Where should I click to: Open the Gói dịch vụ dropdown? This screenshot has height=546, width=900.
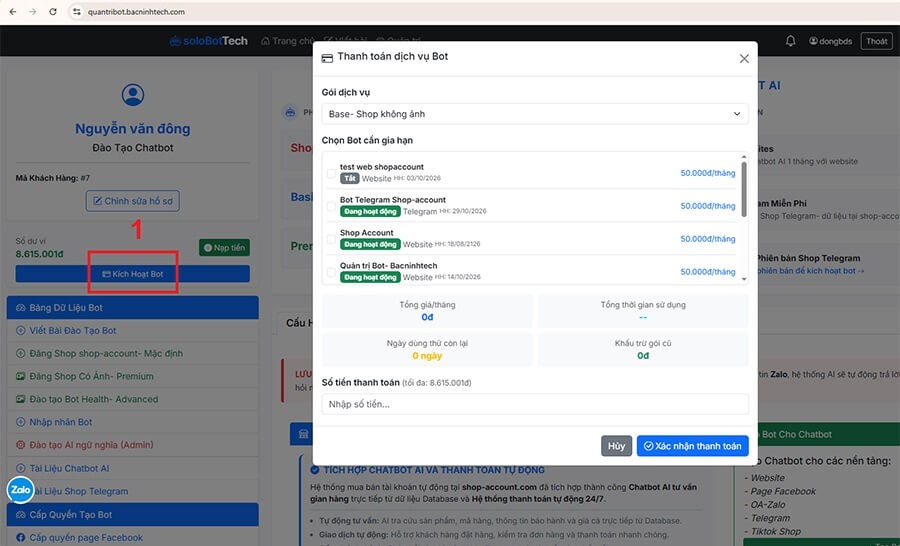tap(535, 114)
